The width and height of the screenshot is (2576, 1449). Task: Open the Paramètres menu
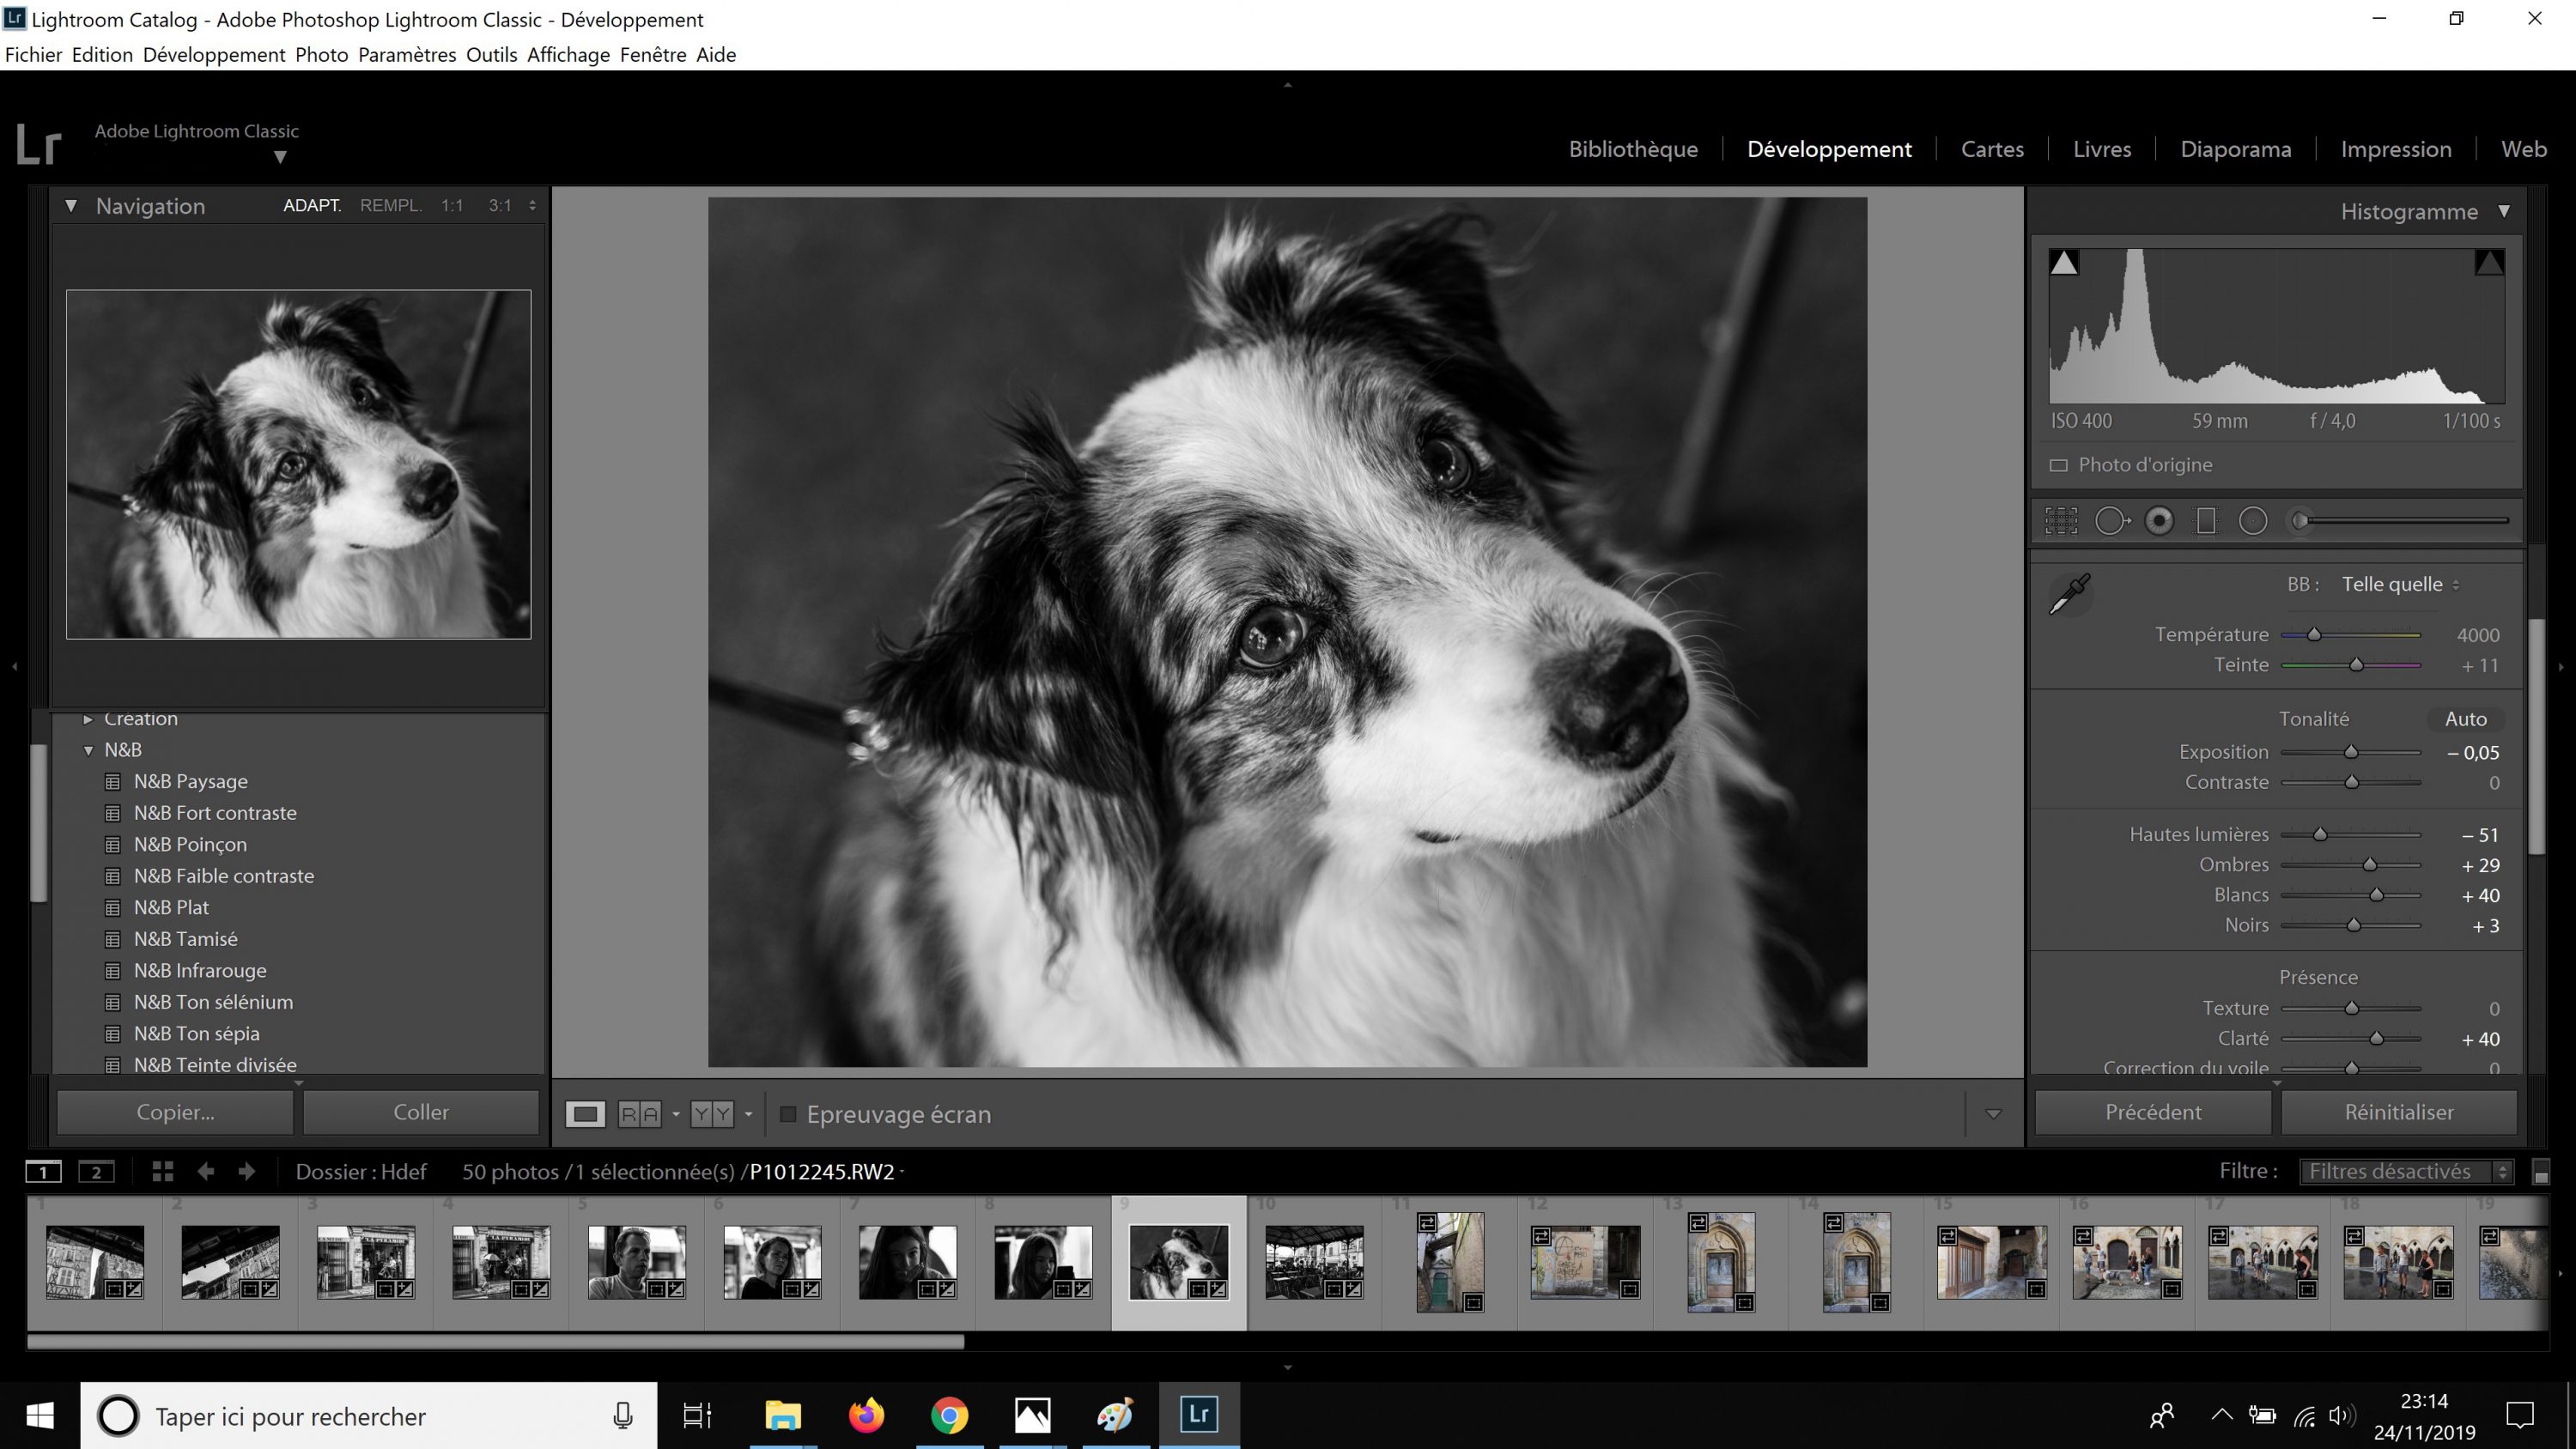click(x=406, y=55)
